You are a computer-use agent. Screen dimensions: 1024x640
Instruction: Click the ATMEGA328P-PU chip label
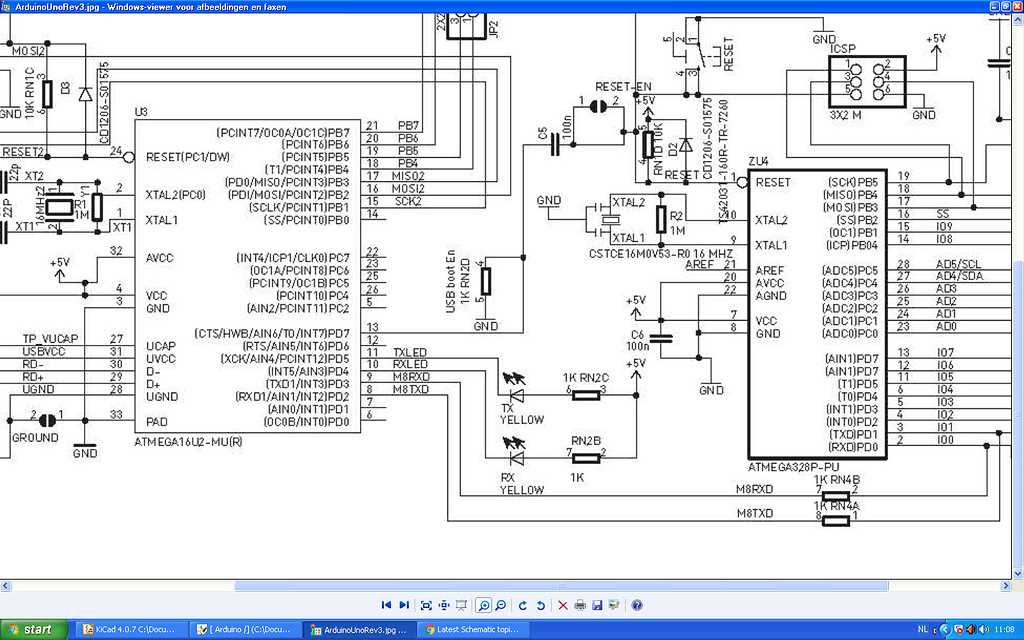(793, 468)
